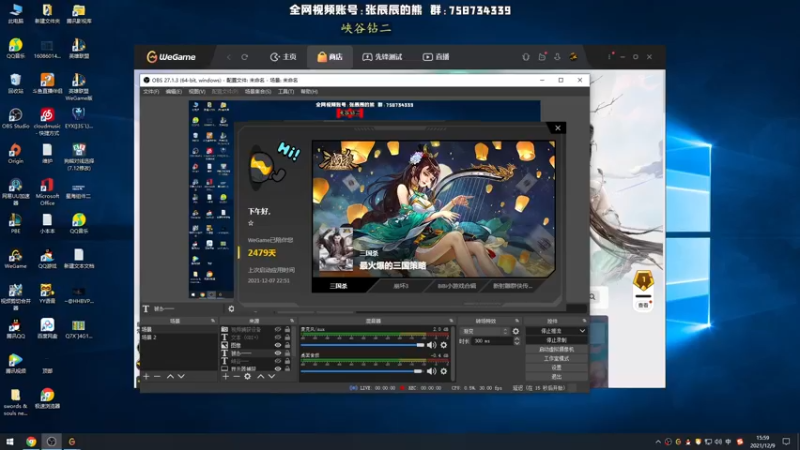
Task: Open the WeGame desktop shortcut
Action: (x=15, y=259)
